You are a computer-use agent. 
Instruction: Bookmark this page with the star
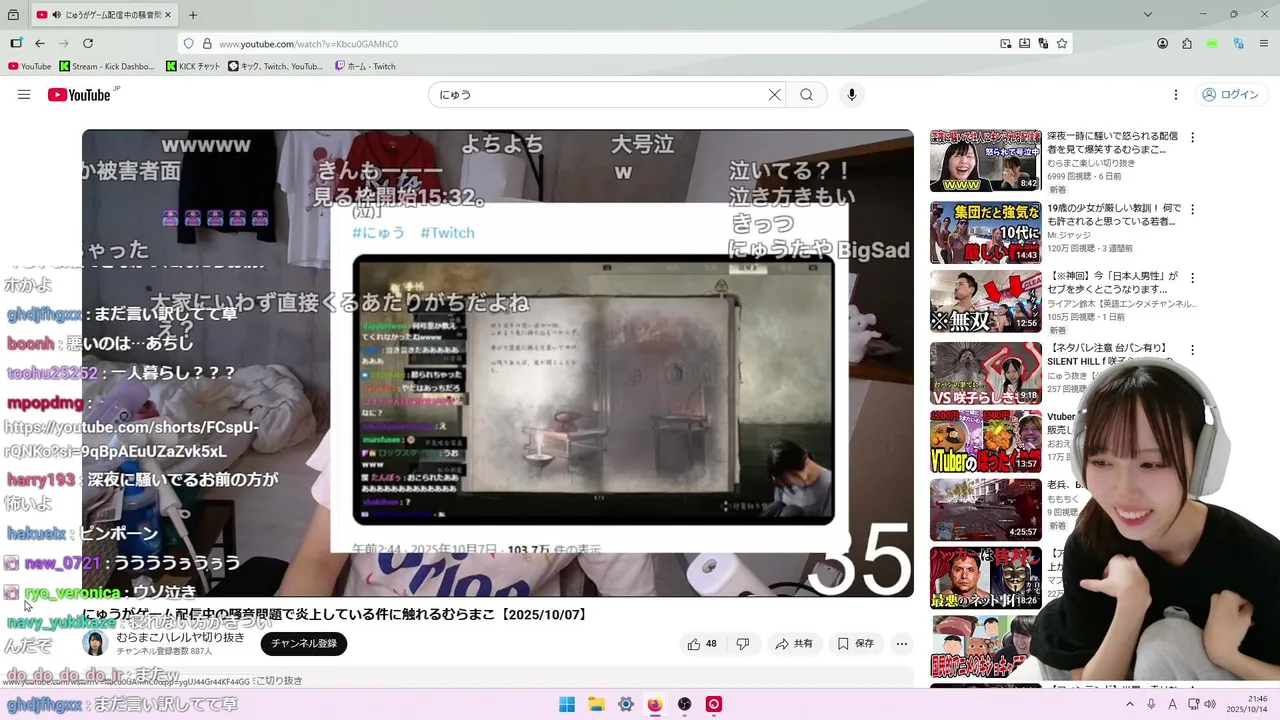click(x=1062, y=44)
